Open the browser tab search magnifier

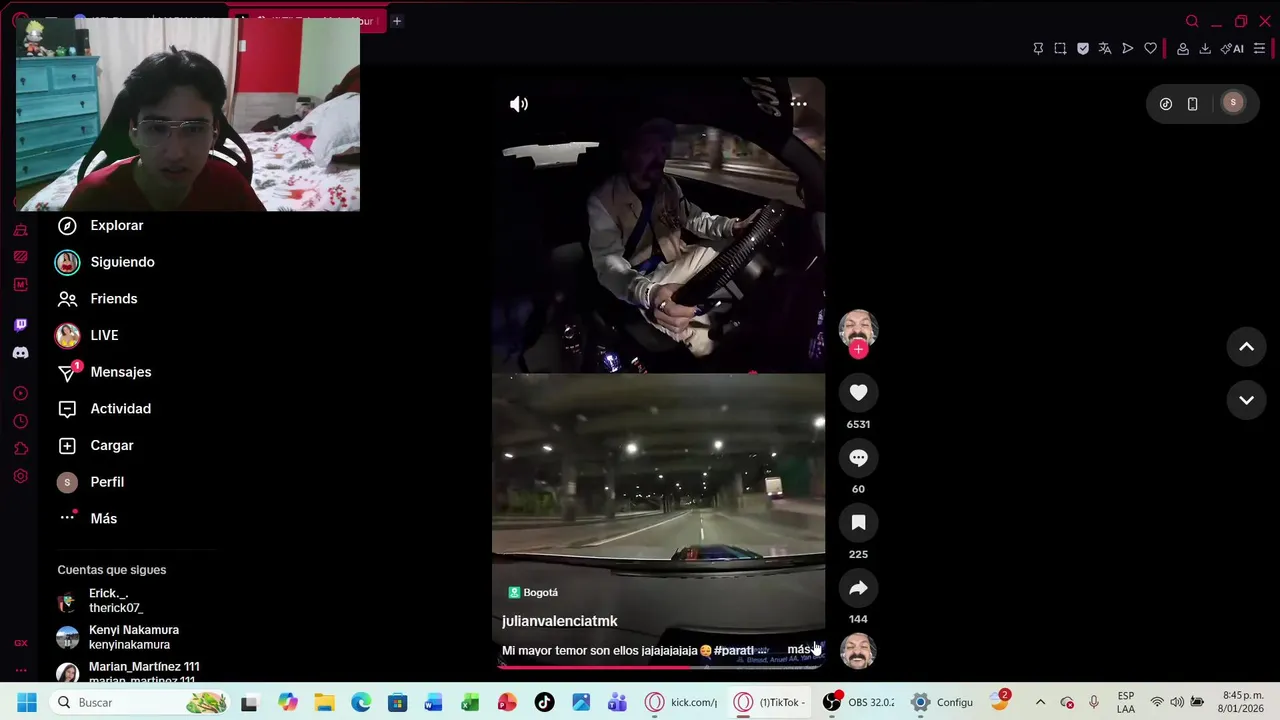click(1192, 21)
